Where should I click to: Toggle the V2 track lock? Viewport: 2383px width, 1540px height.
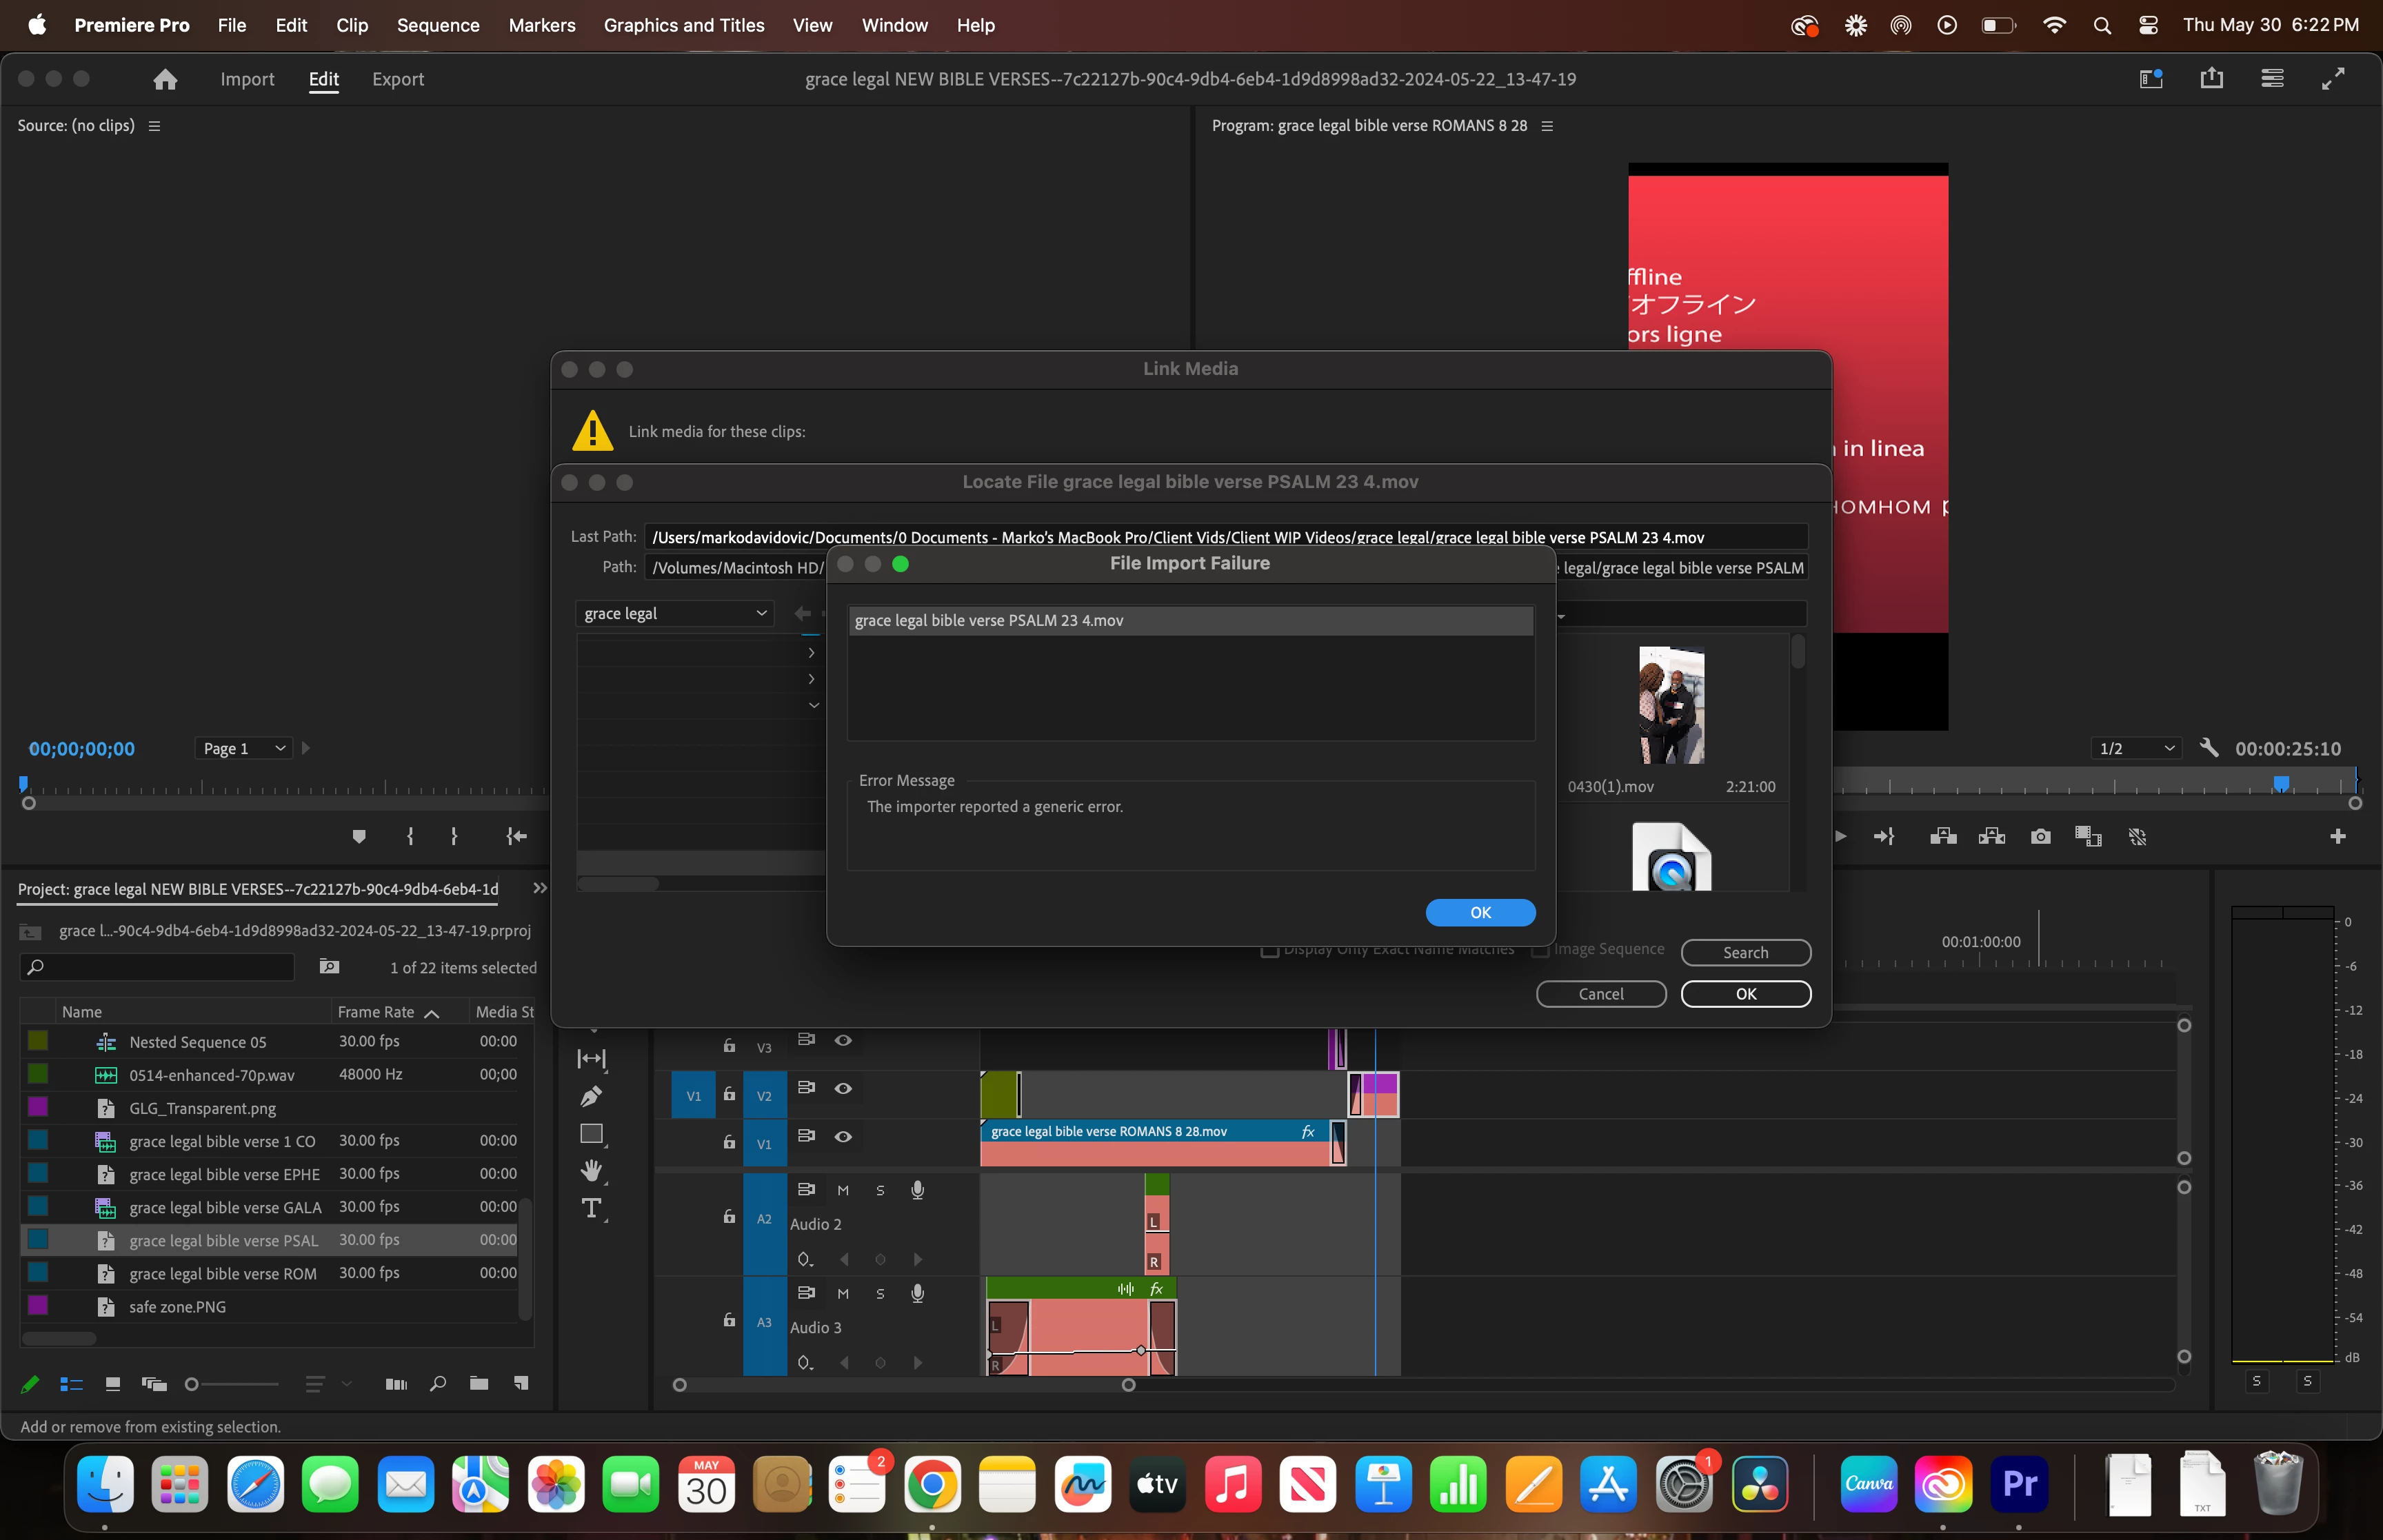pos(729,1094)
